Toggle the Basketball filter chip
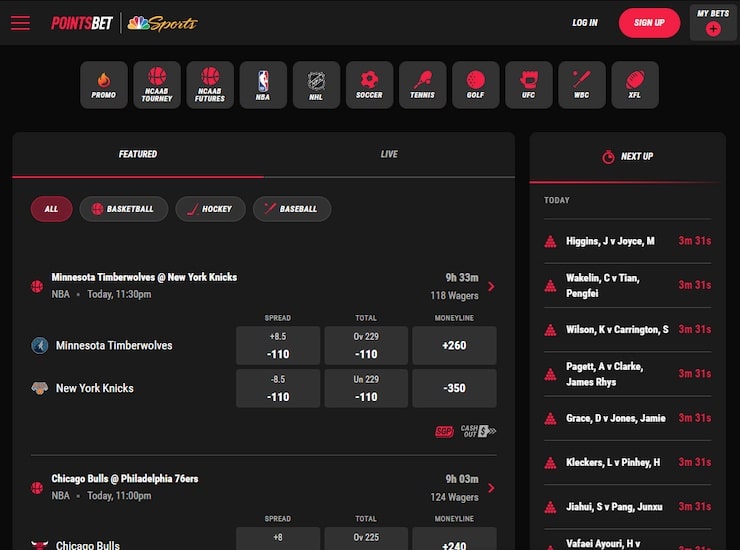 [x=124, y=209]
